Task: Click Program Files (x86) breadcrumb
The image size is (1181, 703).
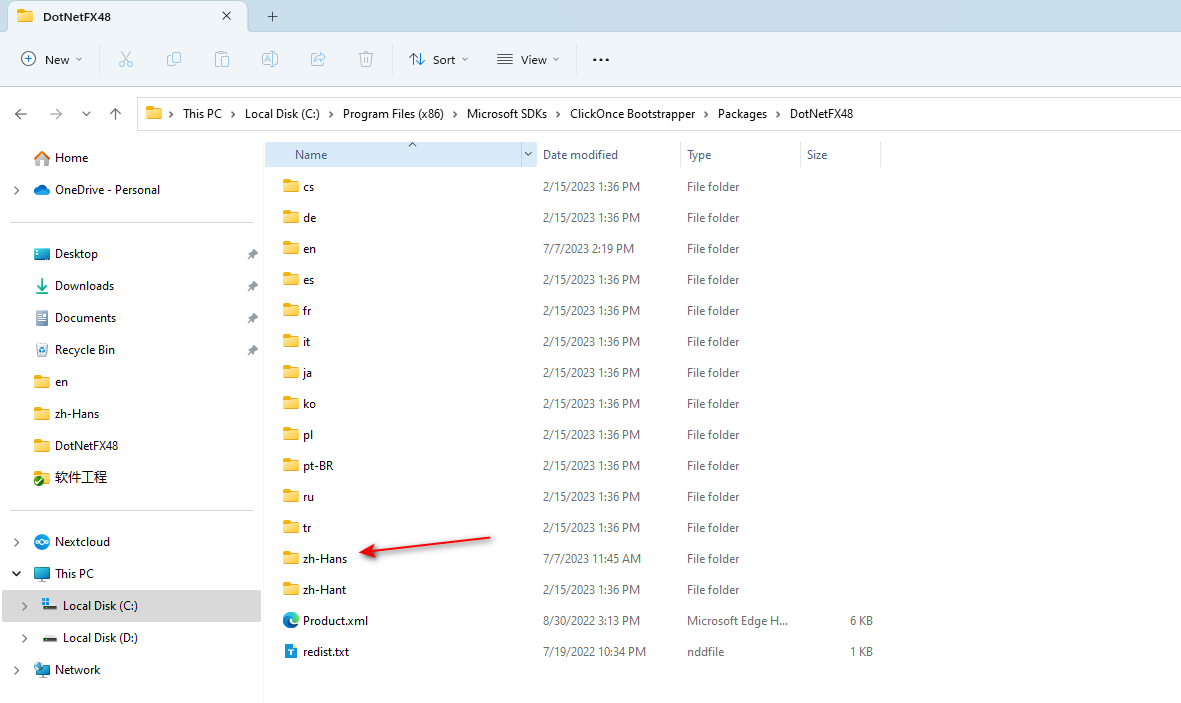Action: 393,114
